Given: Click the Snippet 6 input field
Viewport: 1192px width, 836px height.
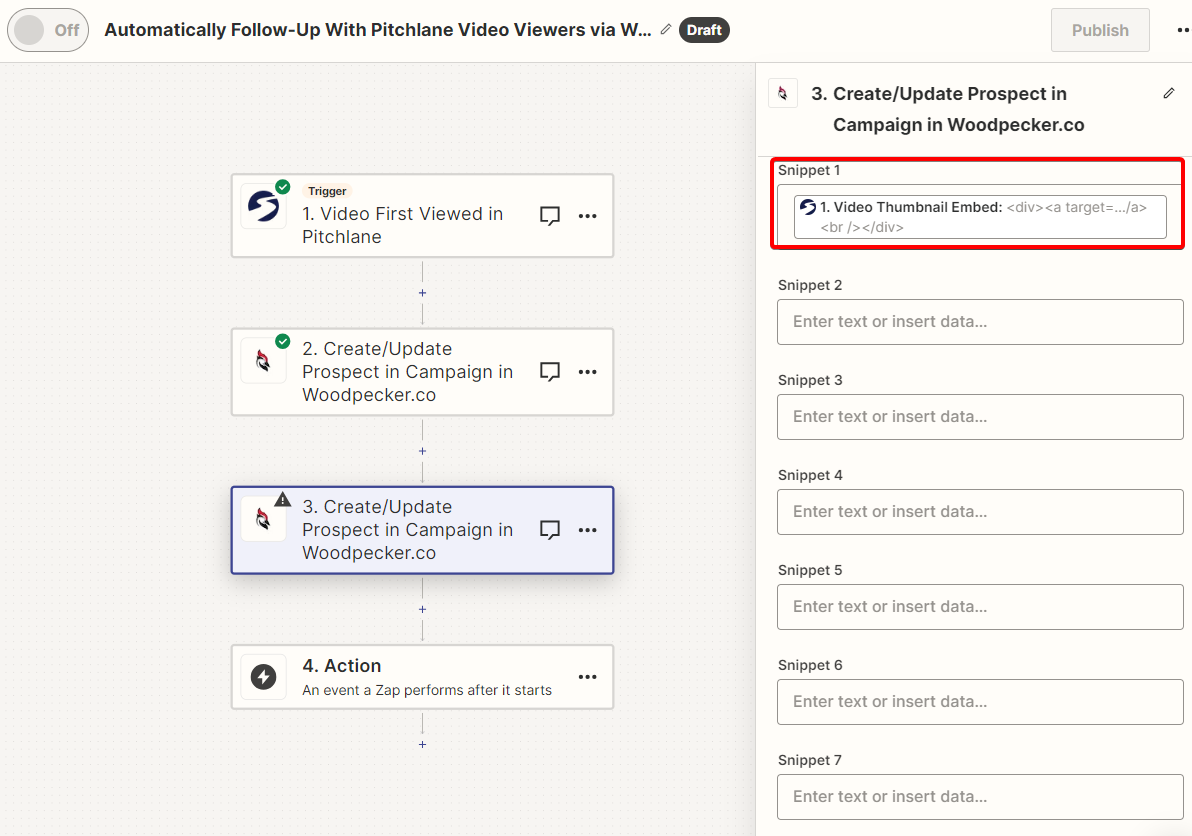Looking at the screenshot, I should (x=980, y=701).
